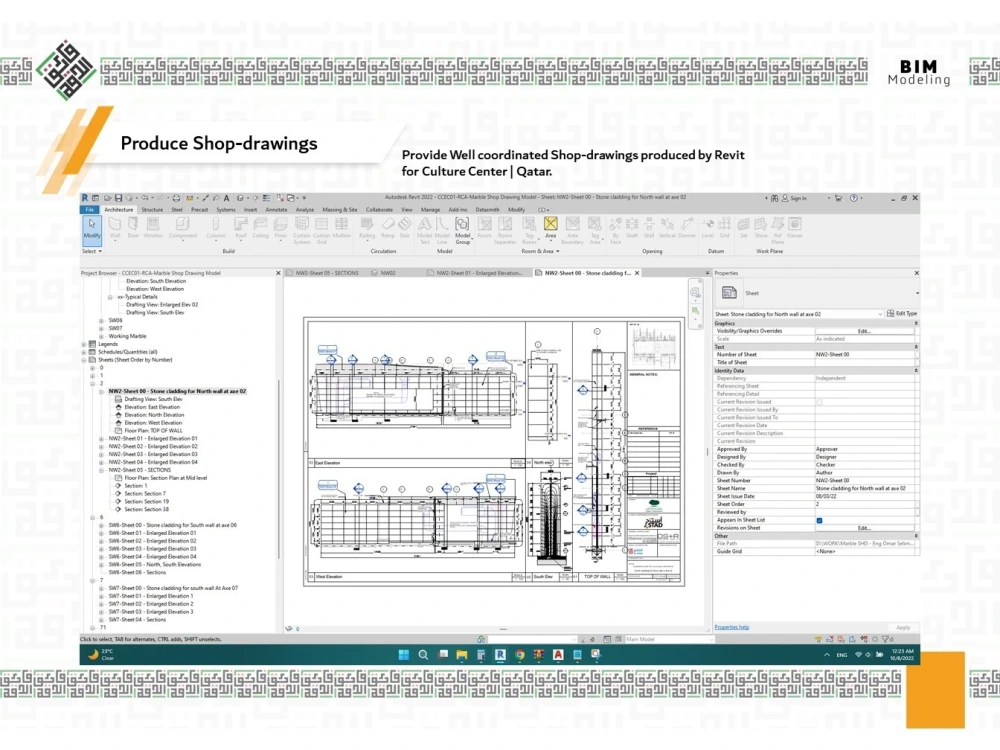Open the sheet selector dropdown in Properties
Image resolution: width=1000 pixels, height=750 pixels.
point(881,314)
